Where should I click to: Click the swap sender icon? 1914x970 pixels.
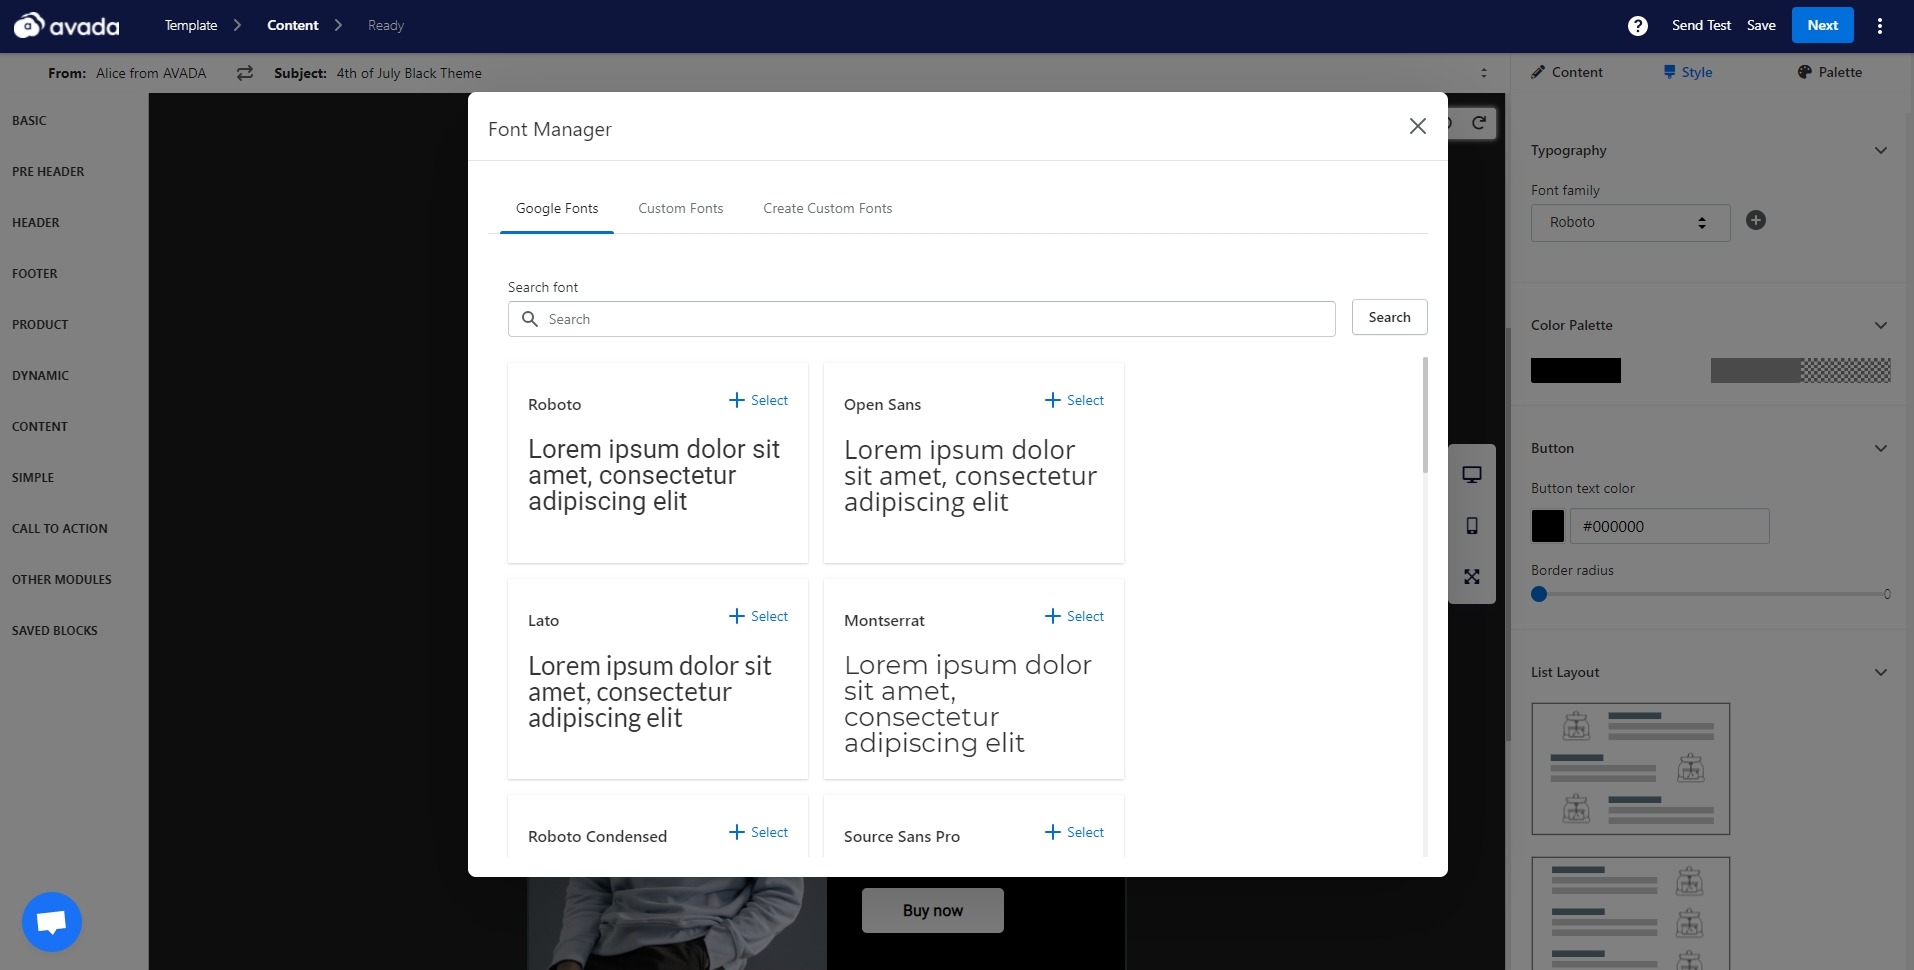tap(245, 73)
